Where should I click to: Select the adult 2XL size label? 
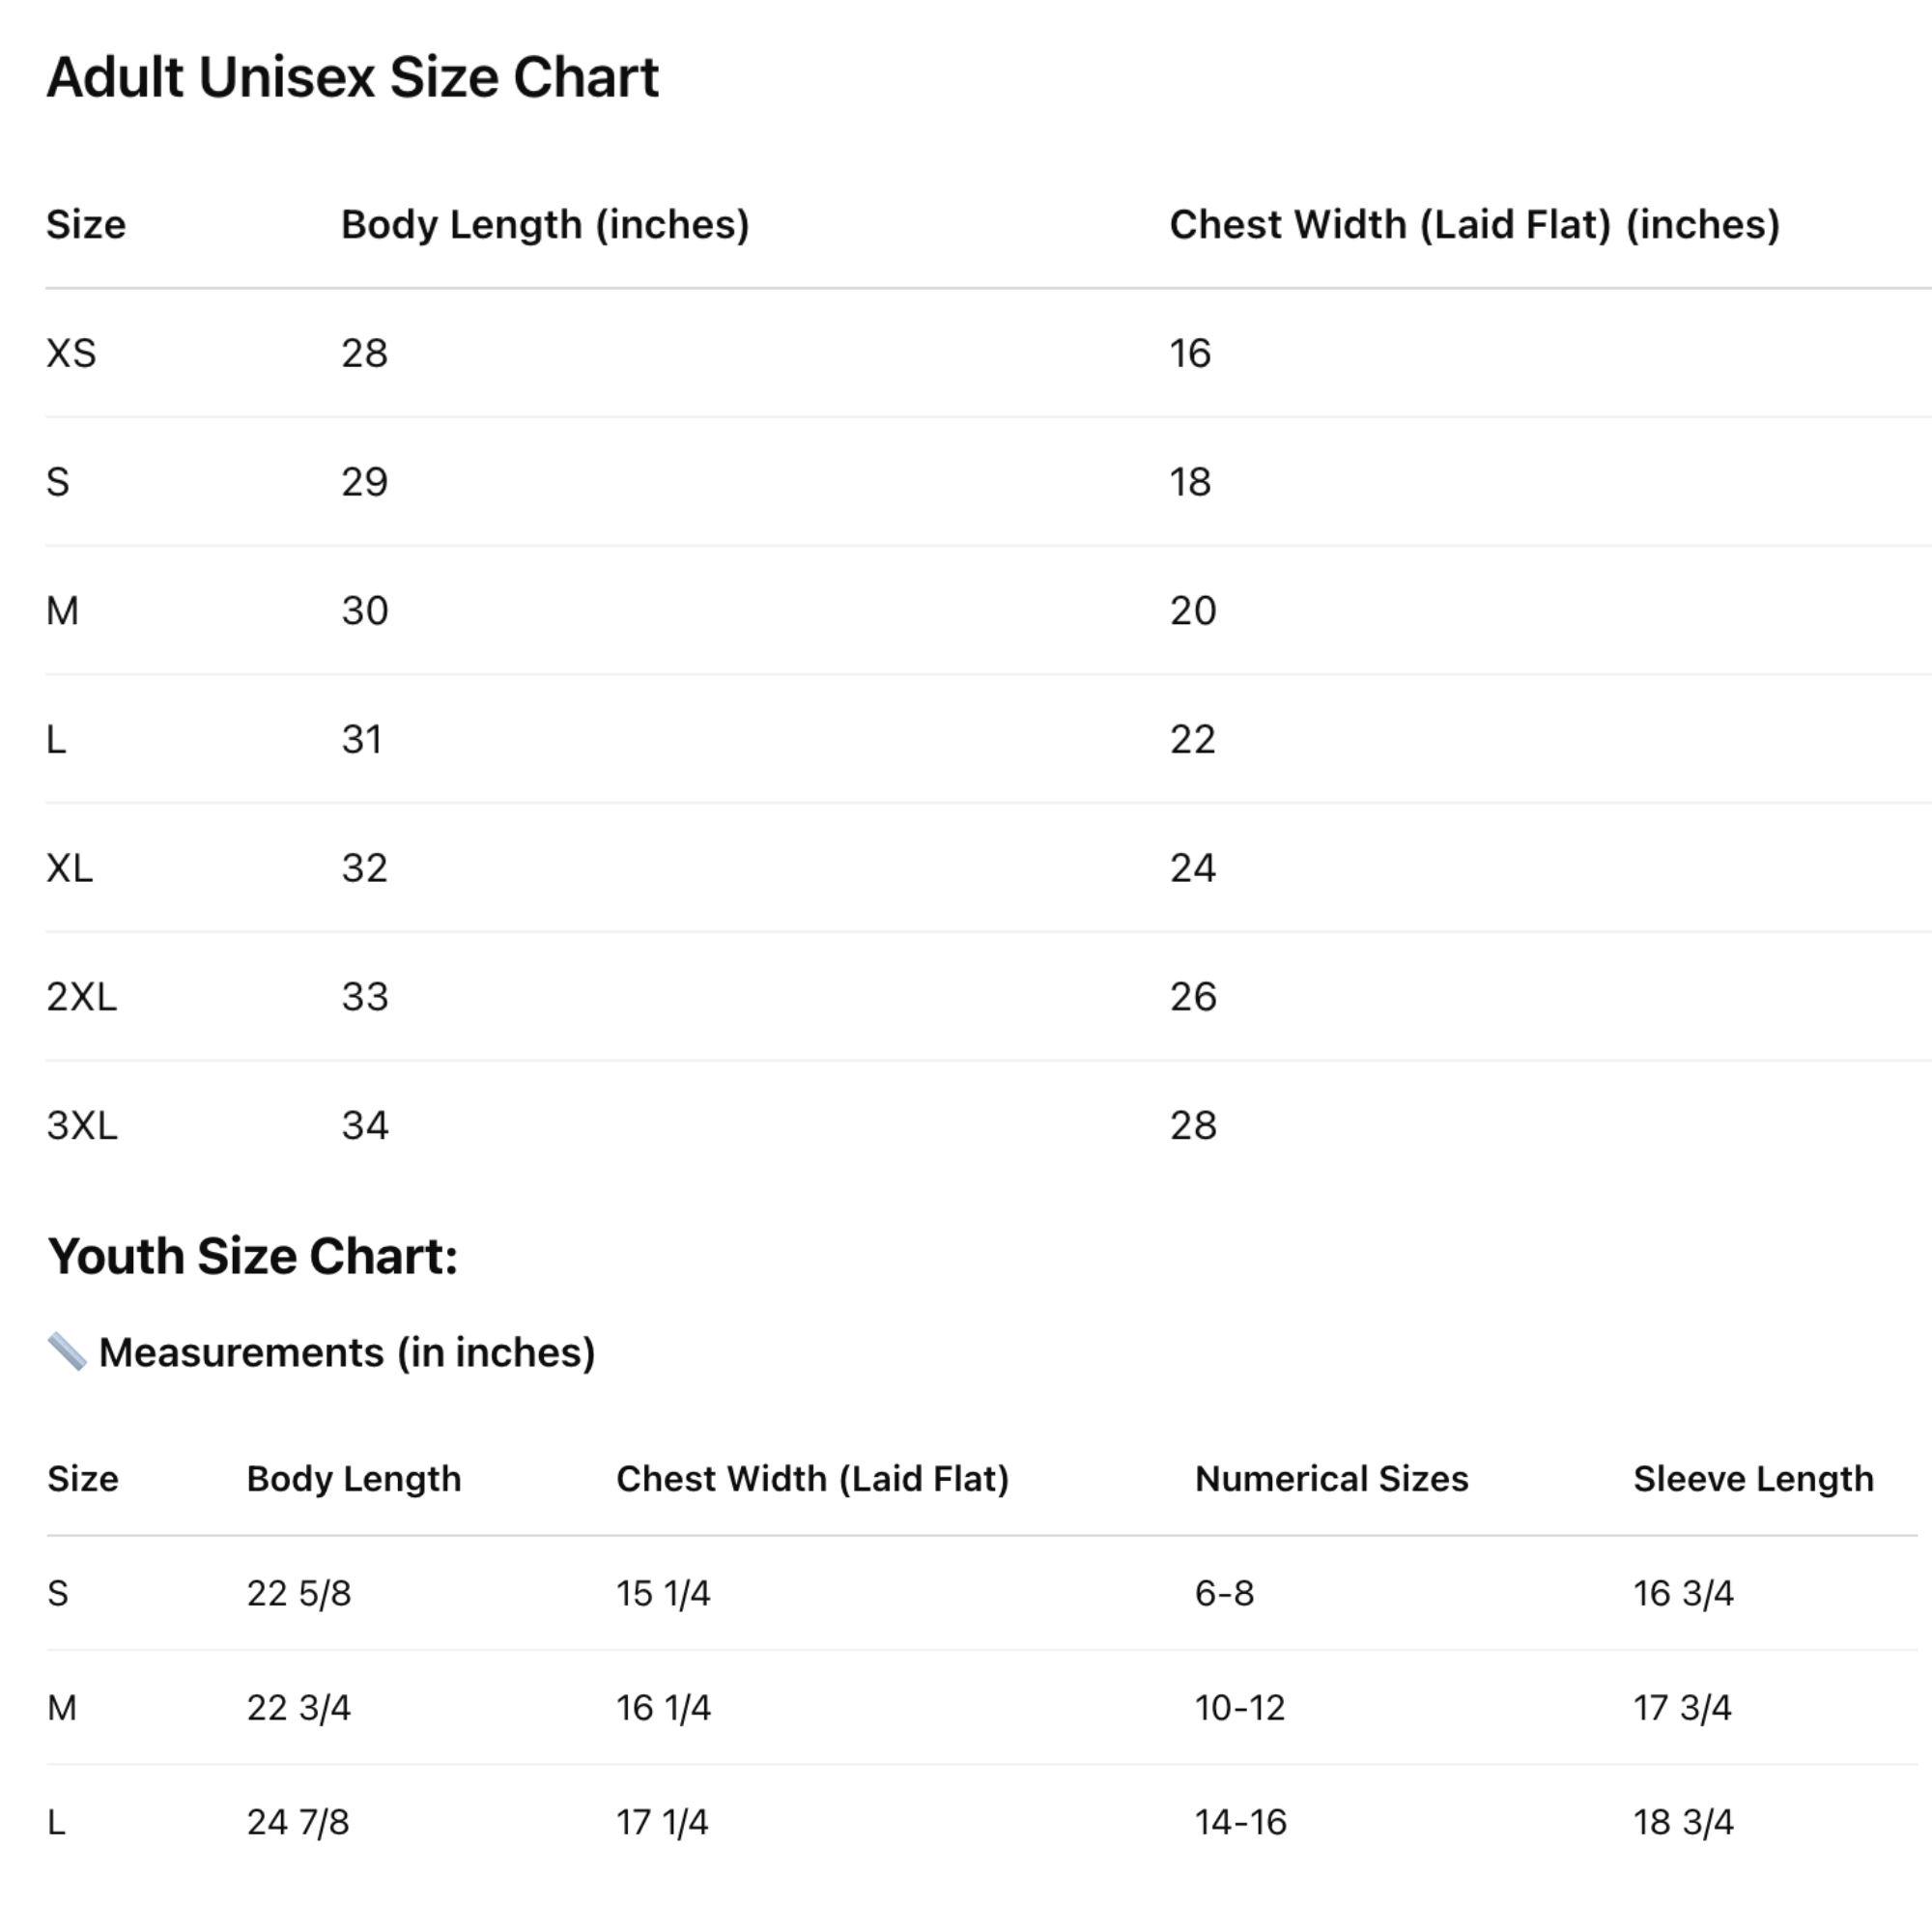[82, 997]
